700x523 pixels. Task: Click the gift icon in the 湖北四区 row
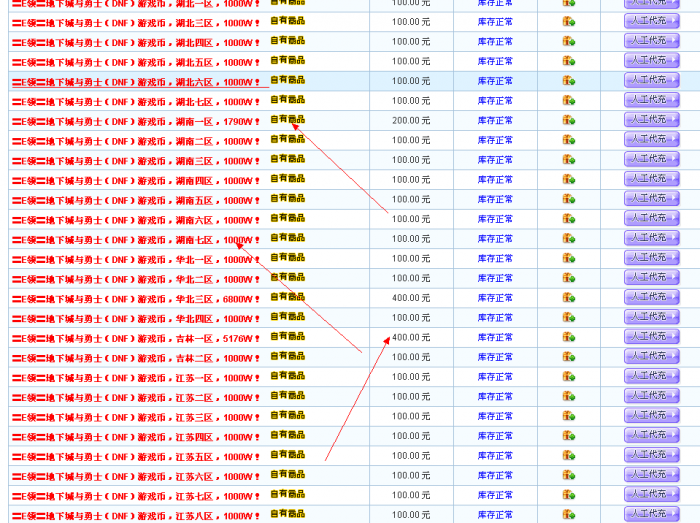[x=568, y=41]
